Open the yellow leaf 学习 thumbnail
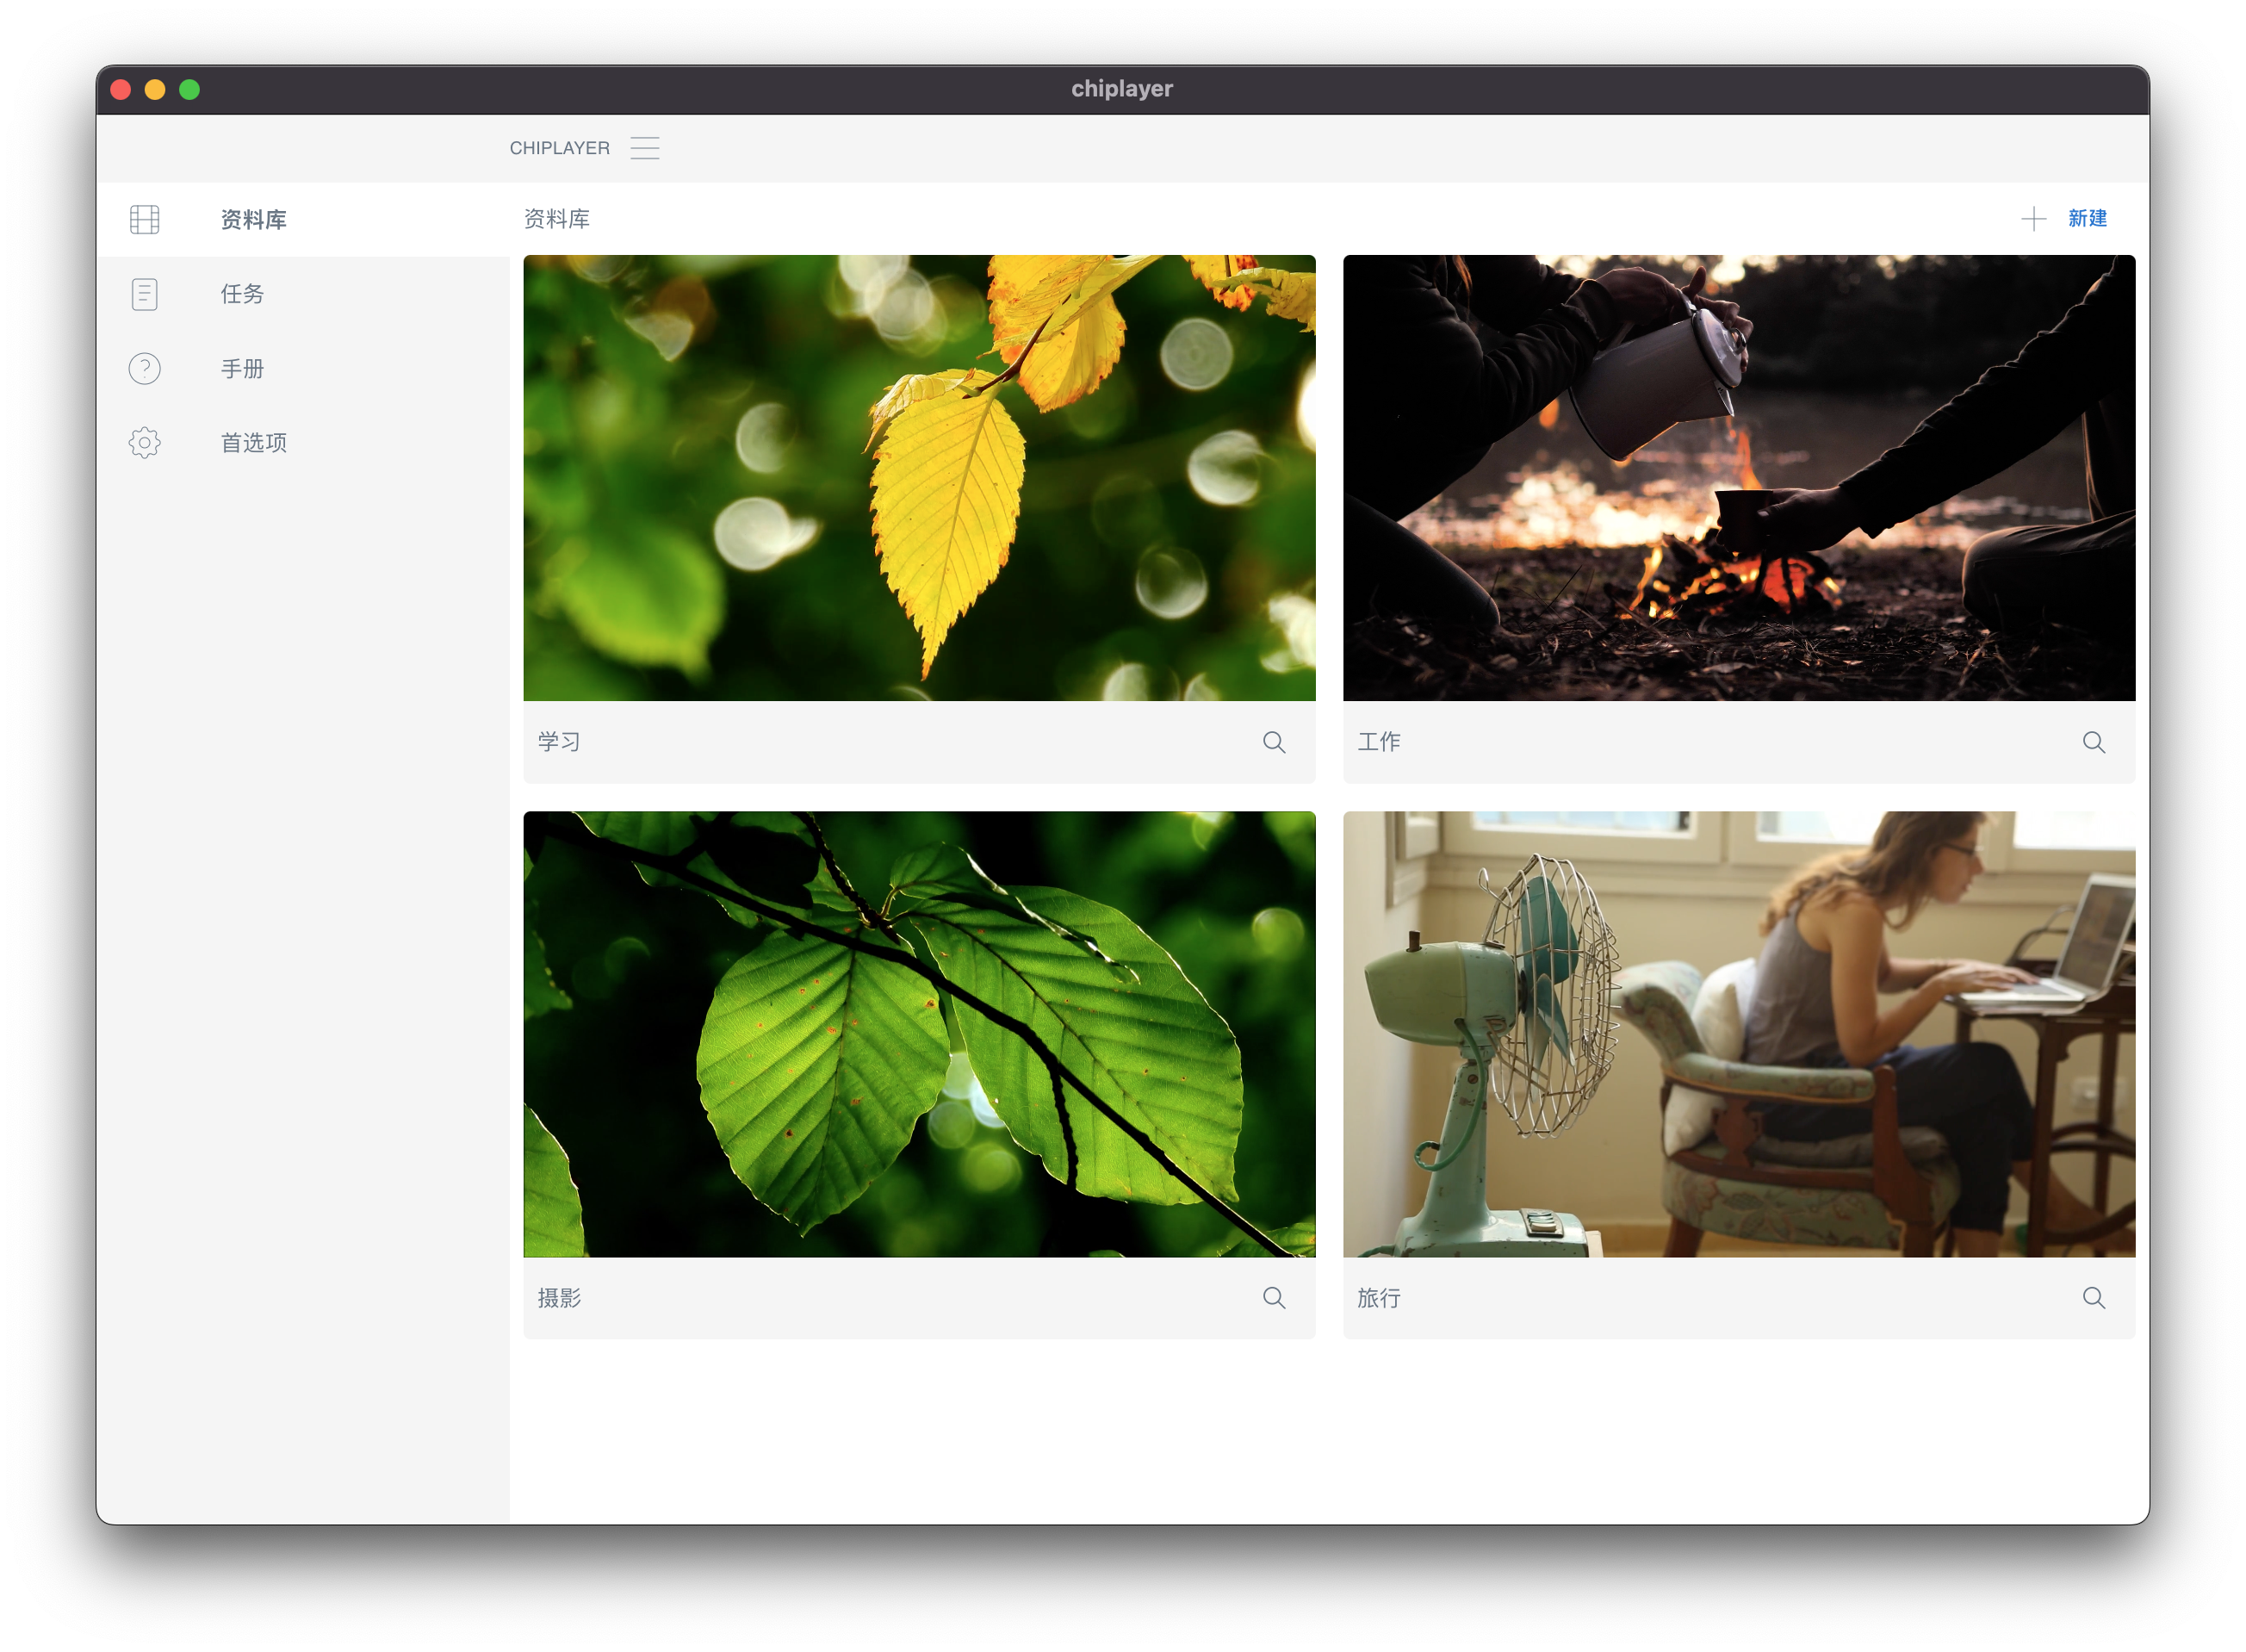The width and height of the screenshot is (2246, 1652). pyautogui.click(x=919, y=478)
